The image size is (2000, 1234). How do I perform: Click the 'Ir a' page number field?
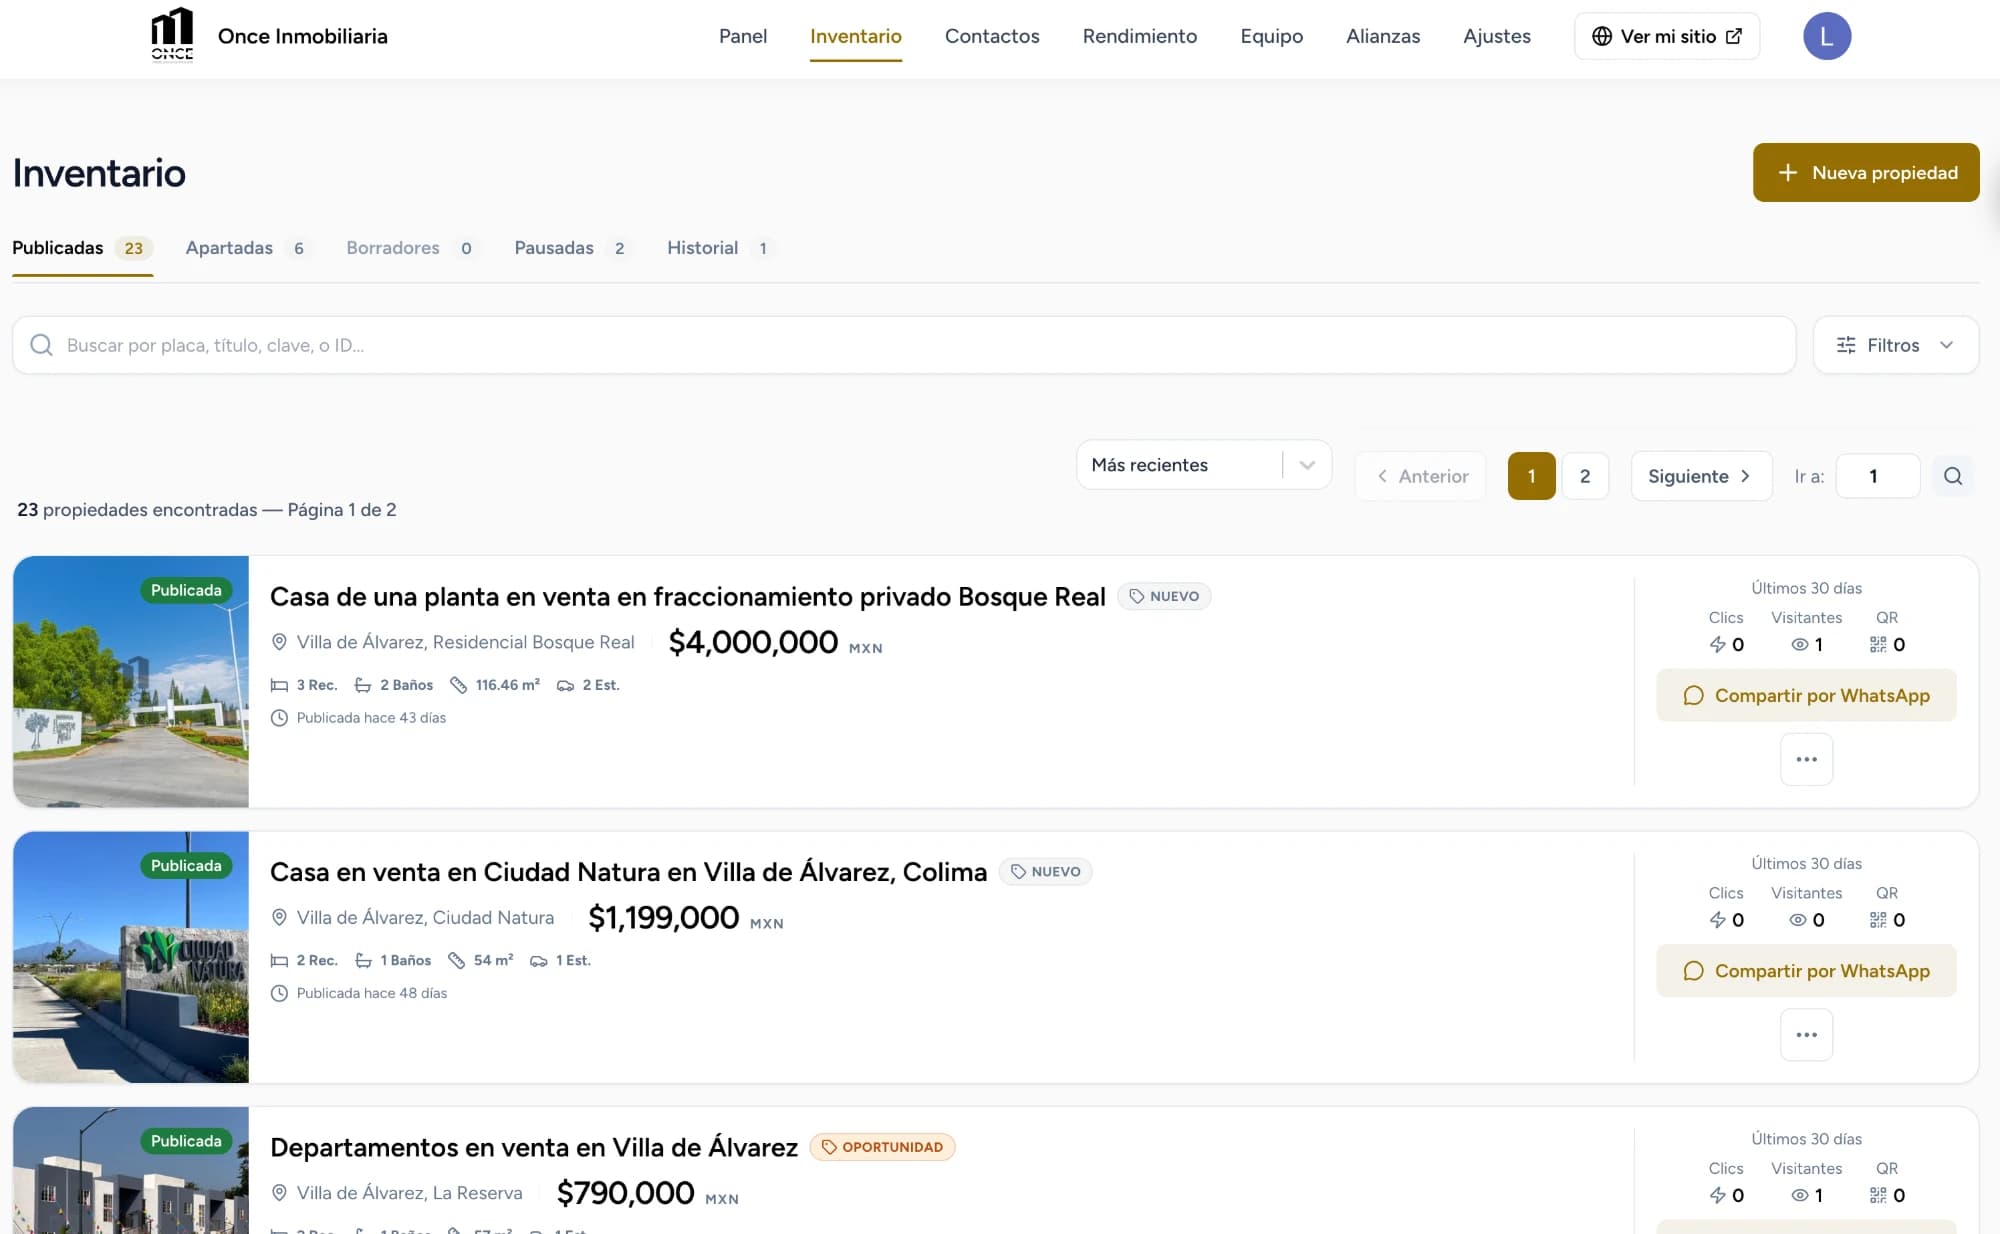point(1877,476)
